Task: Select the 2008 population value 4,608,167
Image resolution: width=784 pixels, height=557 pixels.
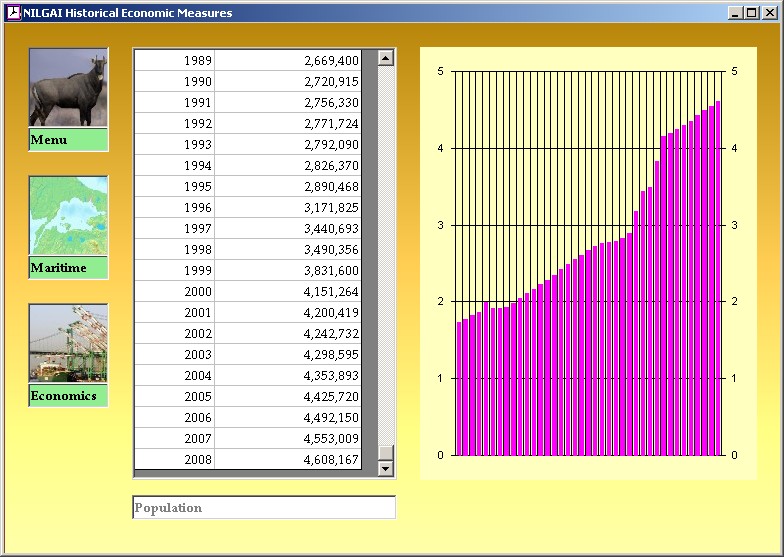Action: pos(289,460)
